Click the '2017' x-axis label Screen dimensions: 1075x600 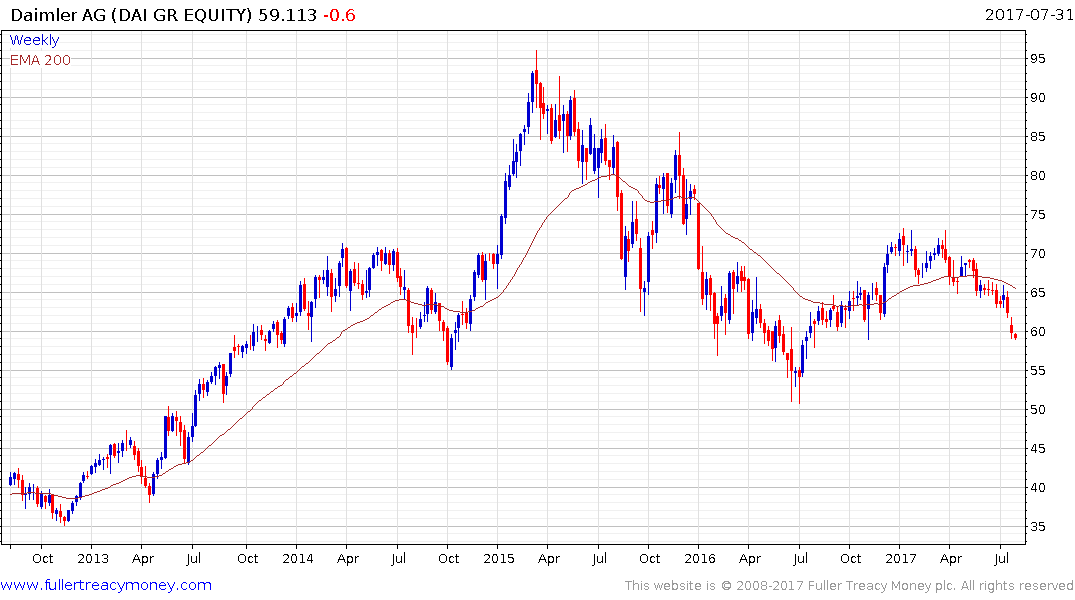coord(900,558)
